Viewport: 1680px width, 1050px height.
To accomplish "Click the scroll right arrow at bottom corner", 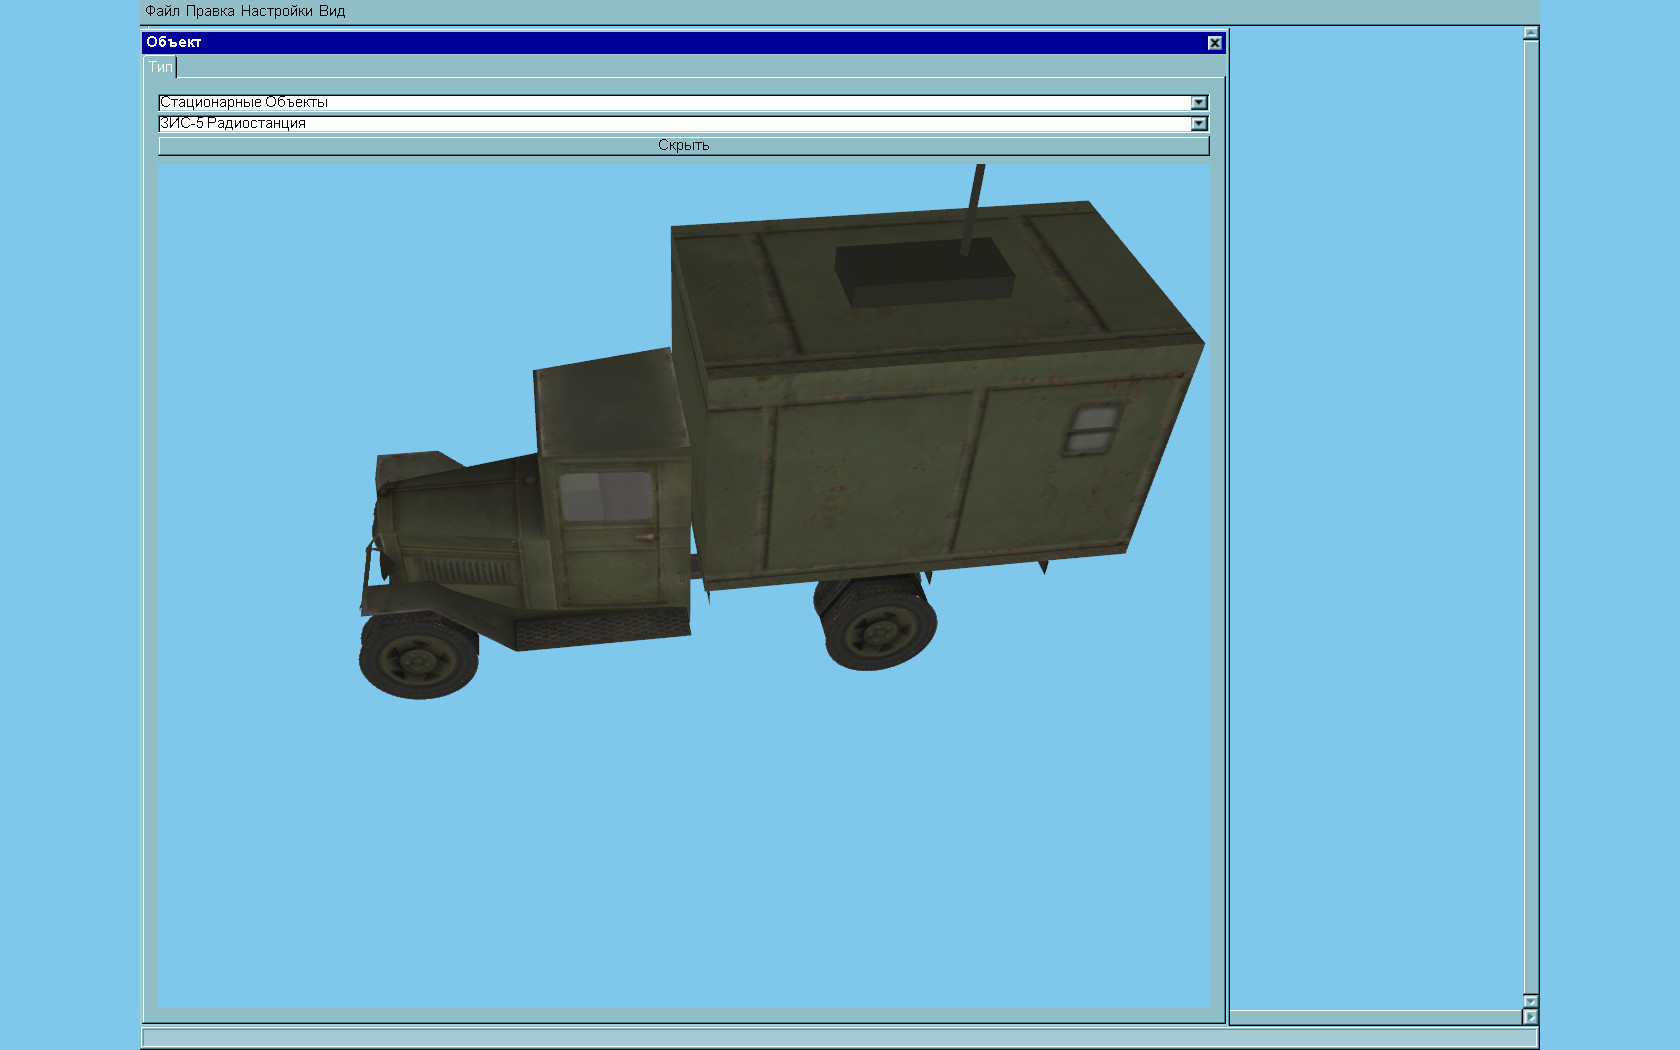I will click(1531, 1017).
